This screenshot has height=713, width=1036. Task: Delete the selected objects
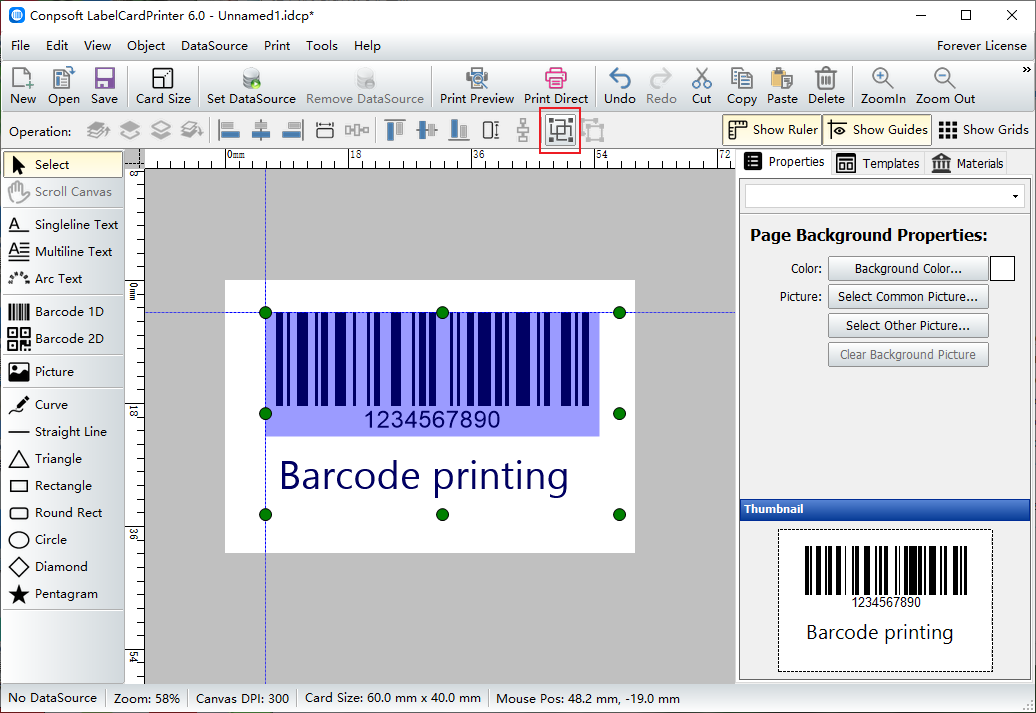(x=826, y=86)
